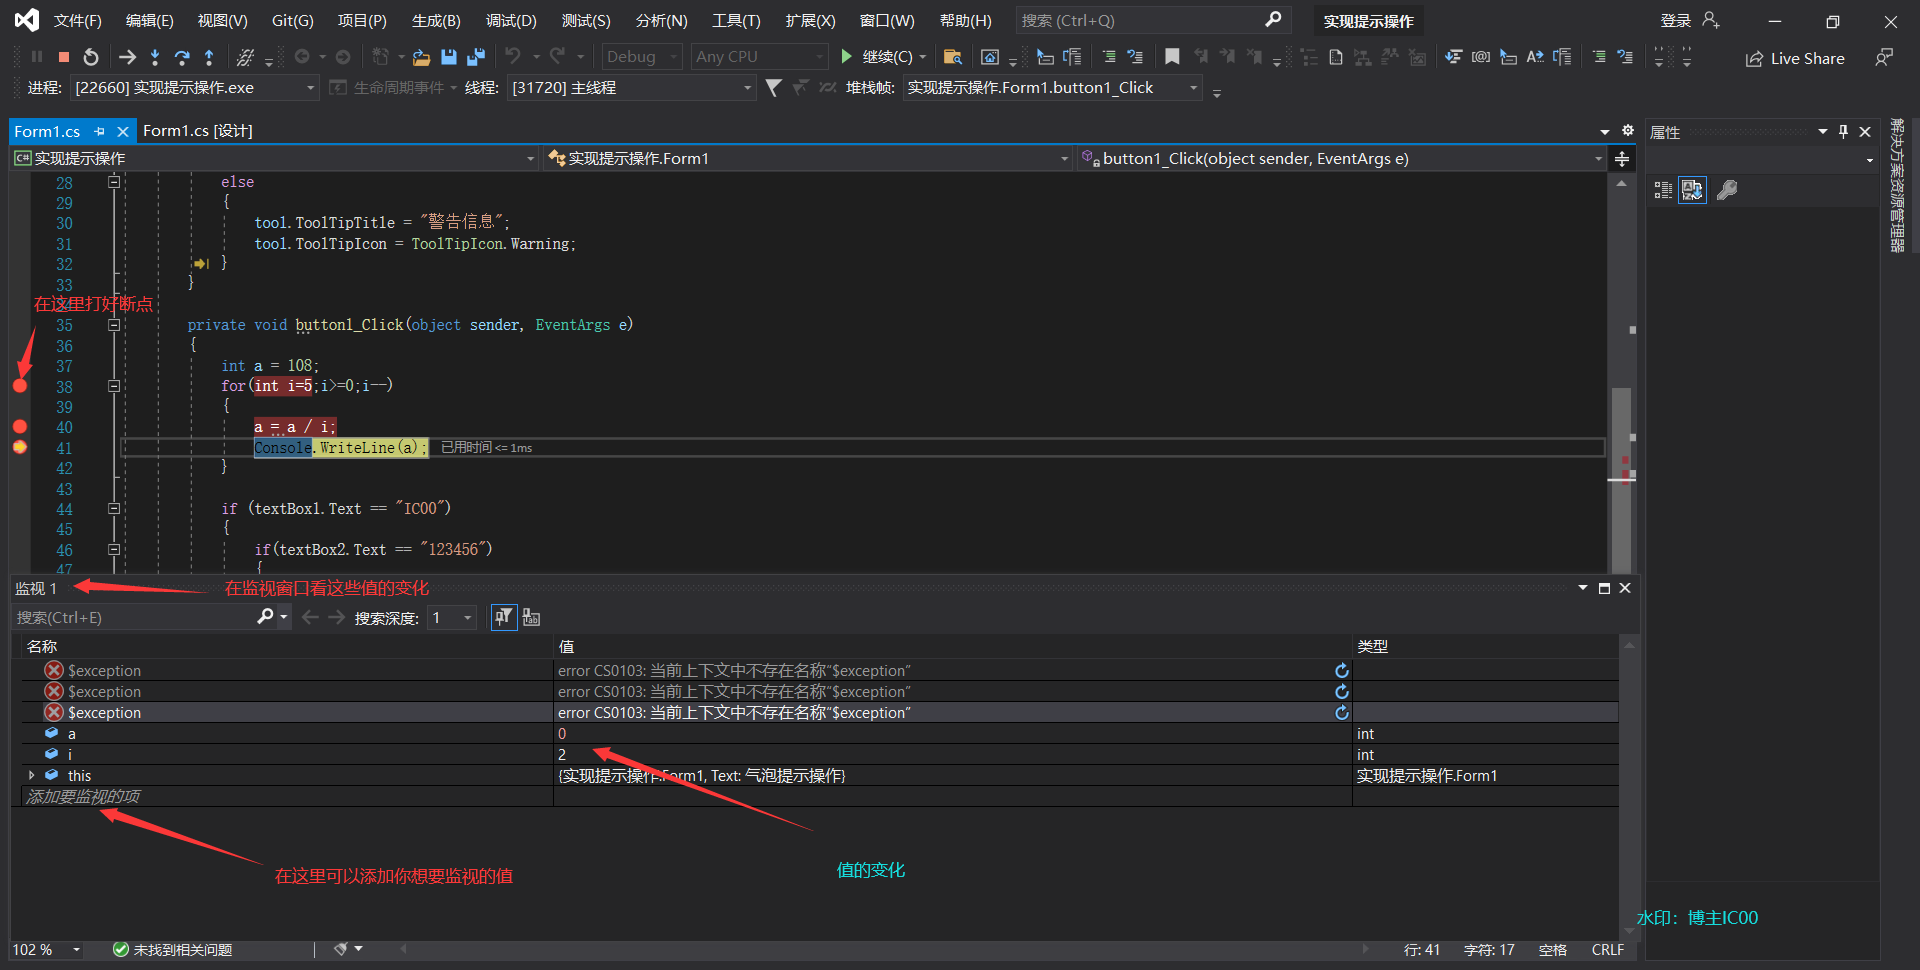Refresh the first $exception watch value
This screenshot has width=1920, height=970.
(x=1342, y=671)
